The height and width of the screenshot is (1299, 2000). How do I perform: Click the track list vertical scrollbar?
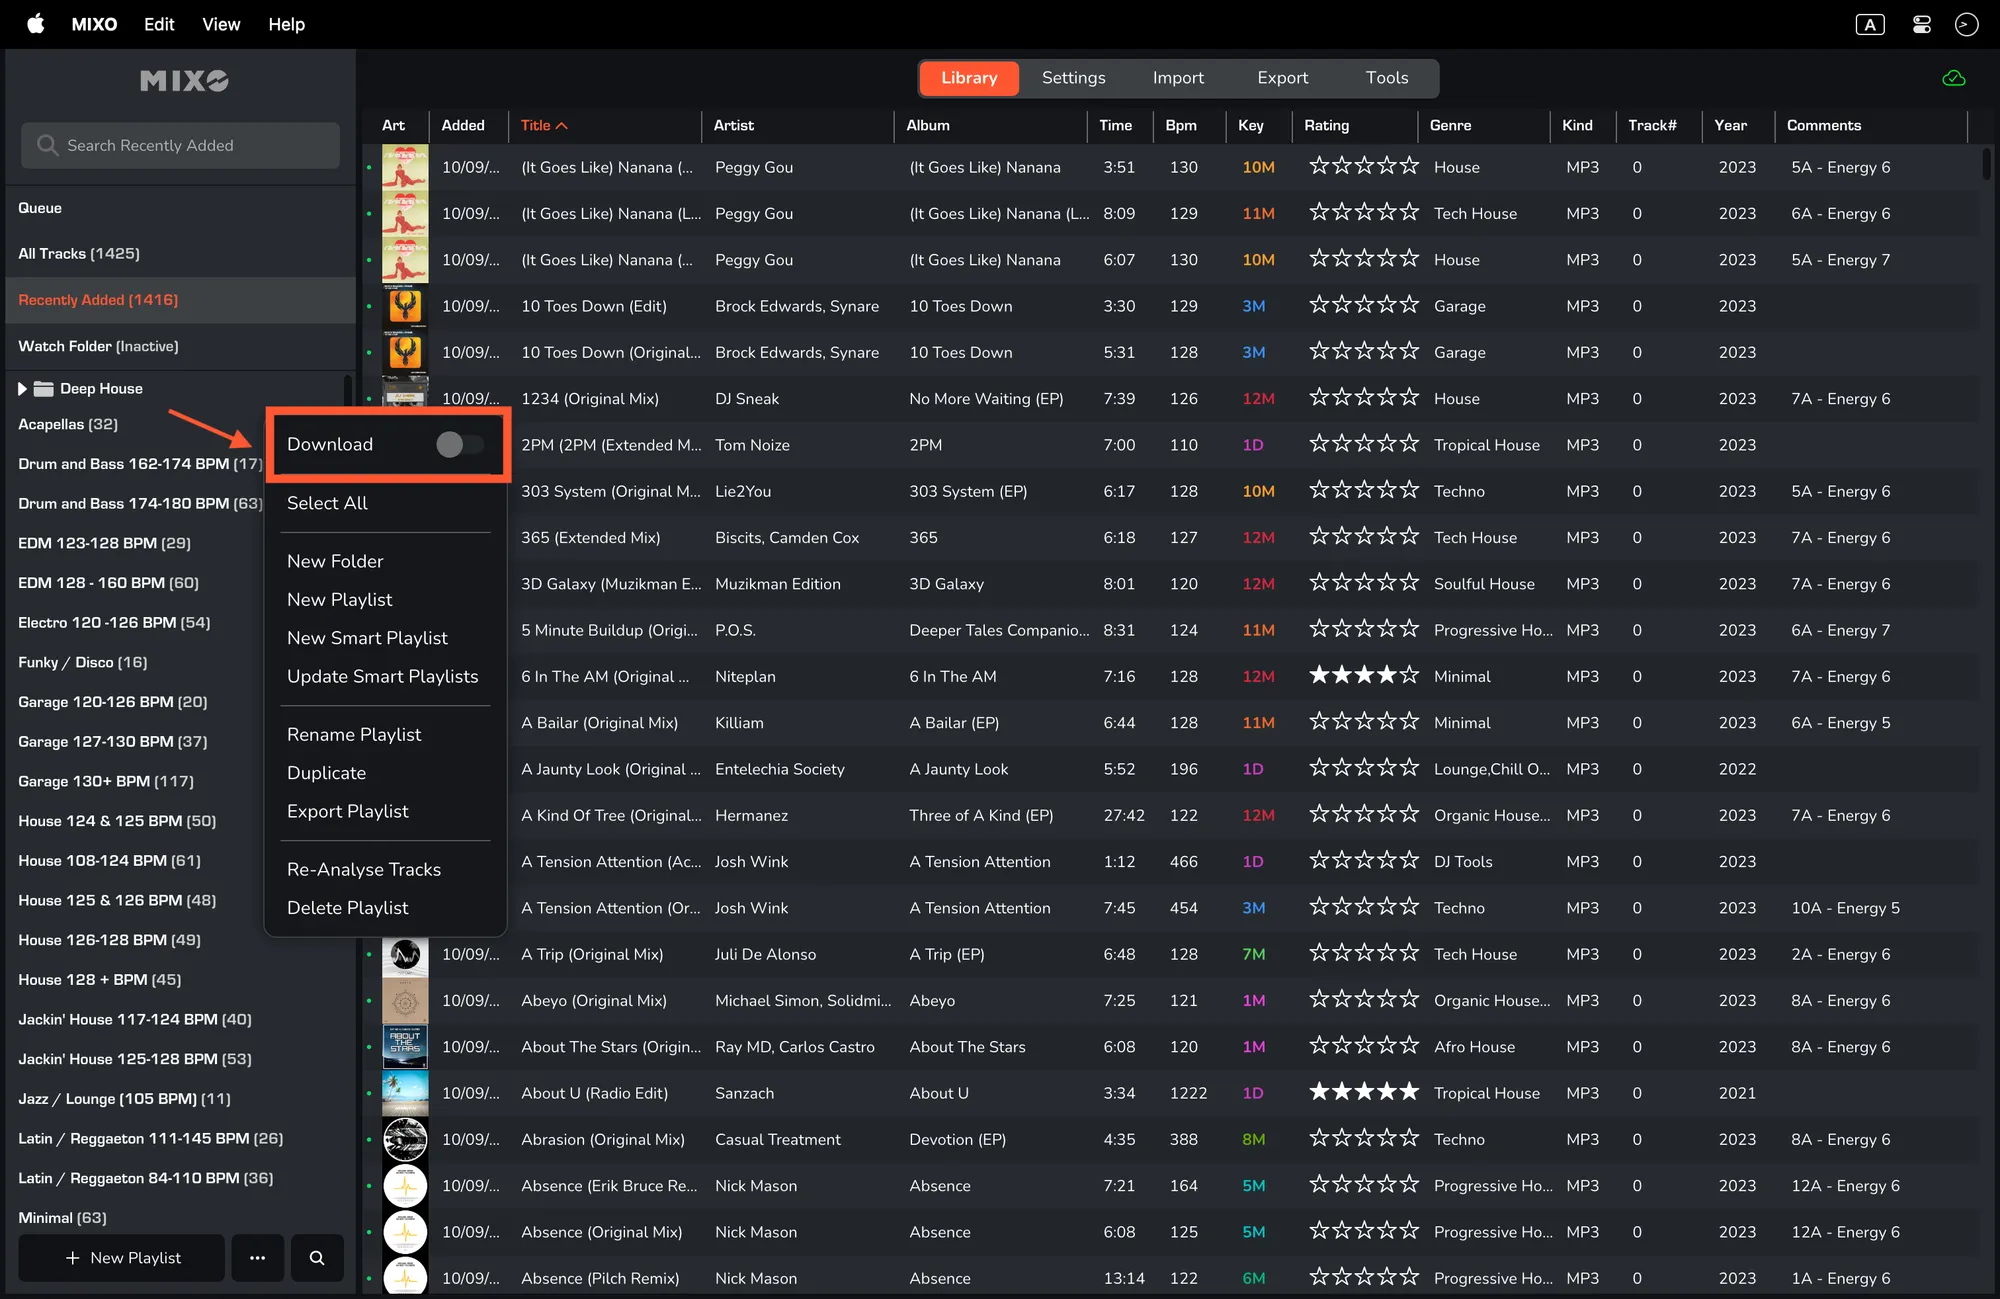(x=1986, y=165)
